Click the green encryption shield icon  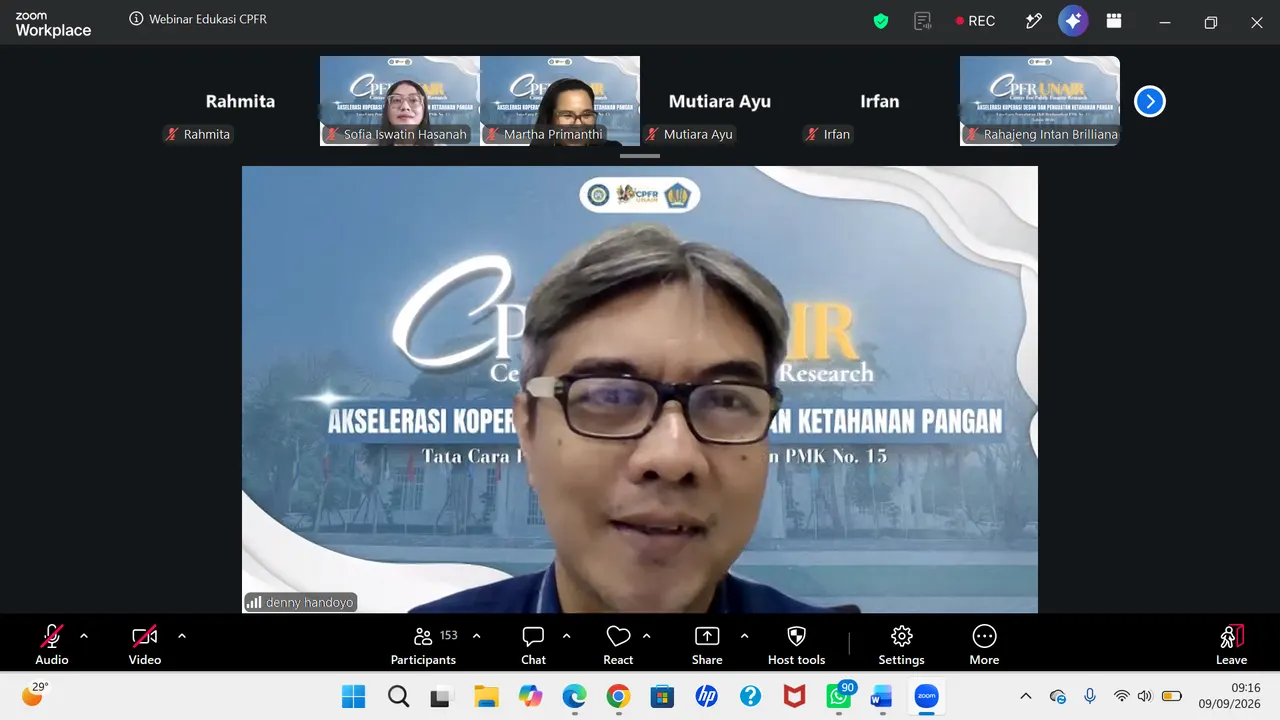881,21
